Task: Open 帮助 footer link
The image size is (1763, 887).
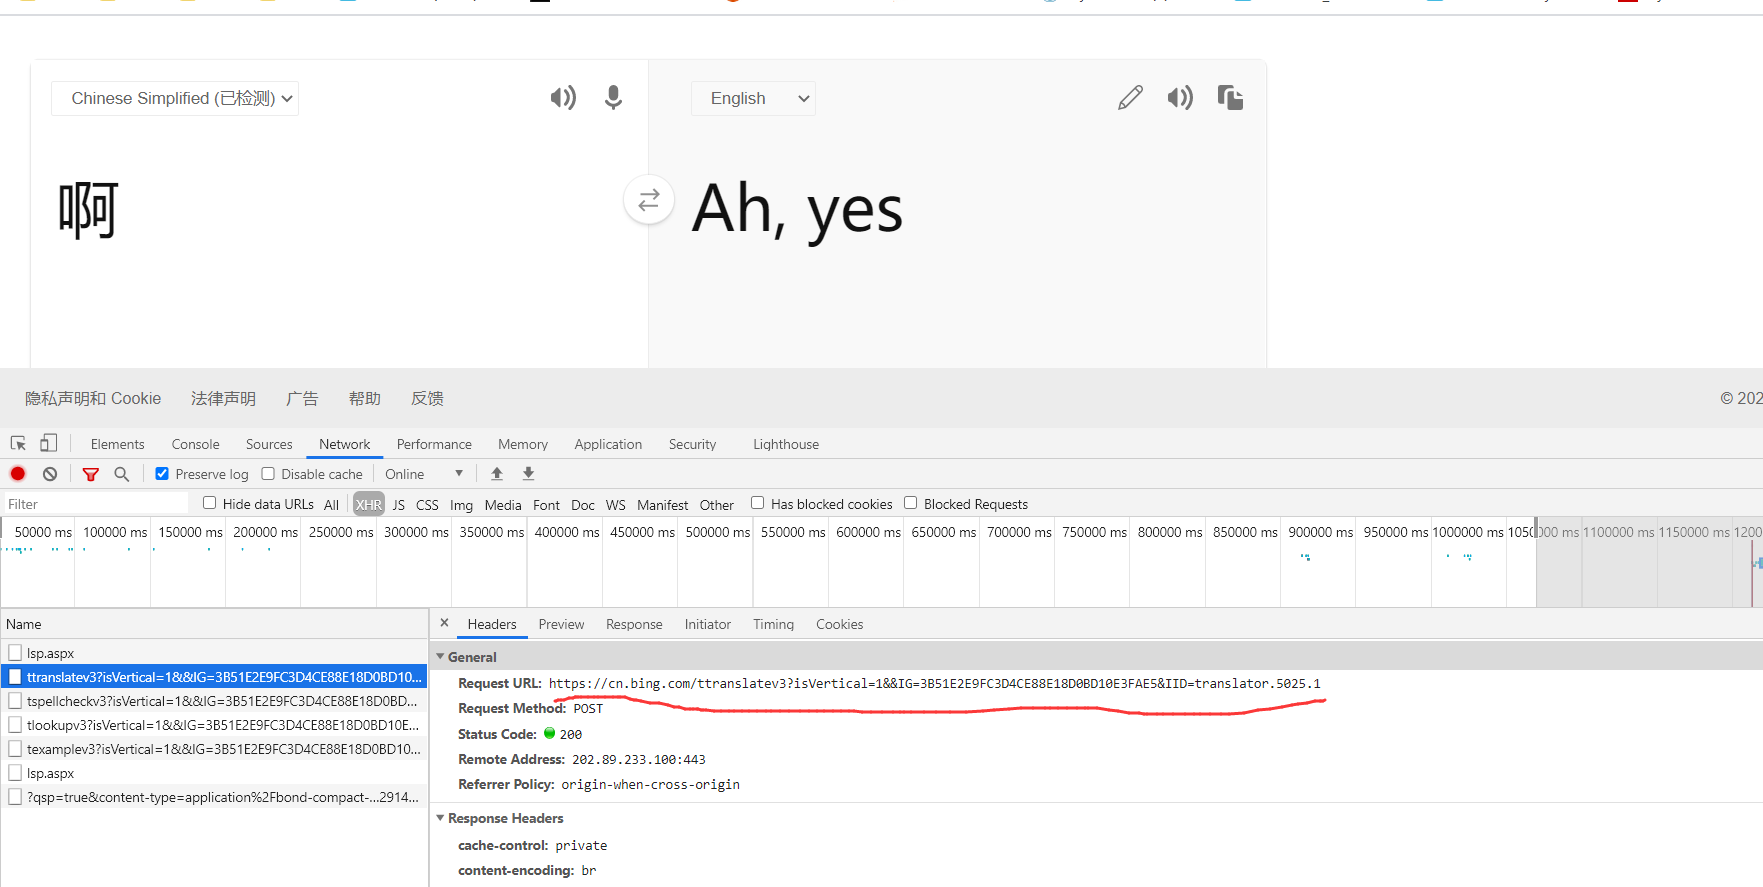Action: pyautogui.click(x=365, y=398)
